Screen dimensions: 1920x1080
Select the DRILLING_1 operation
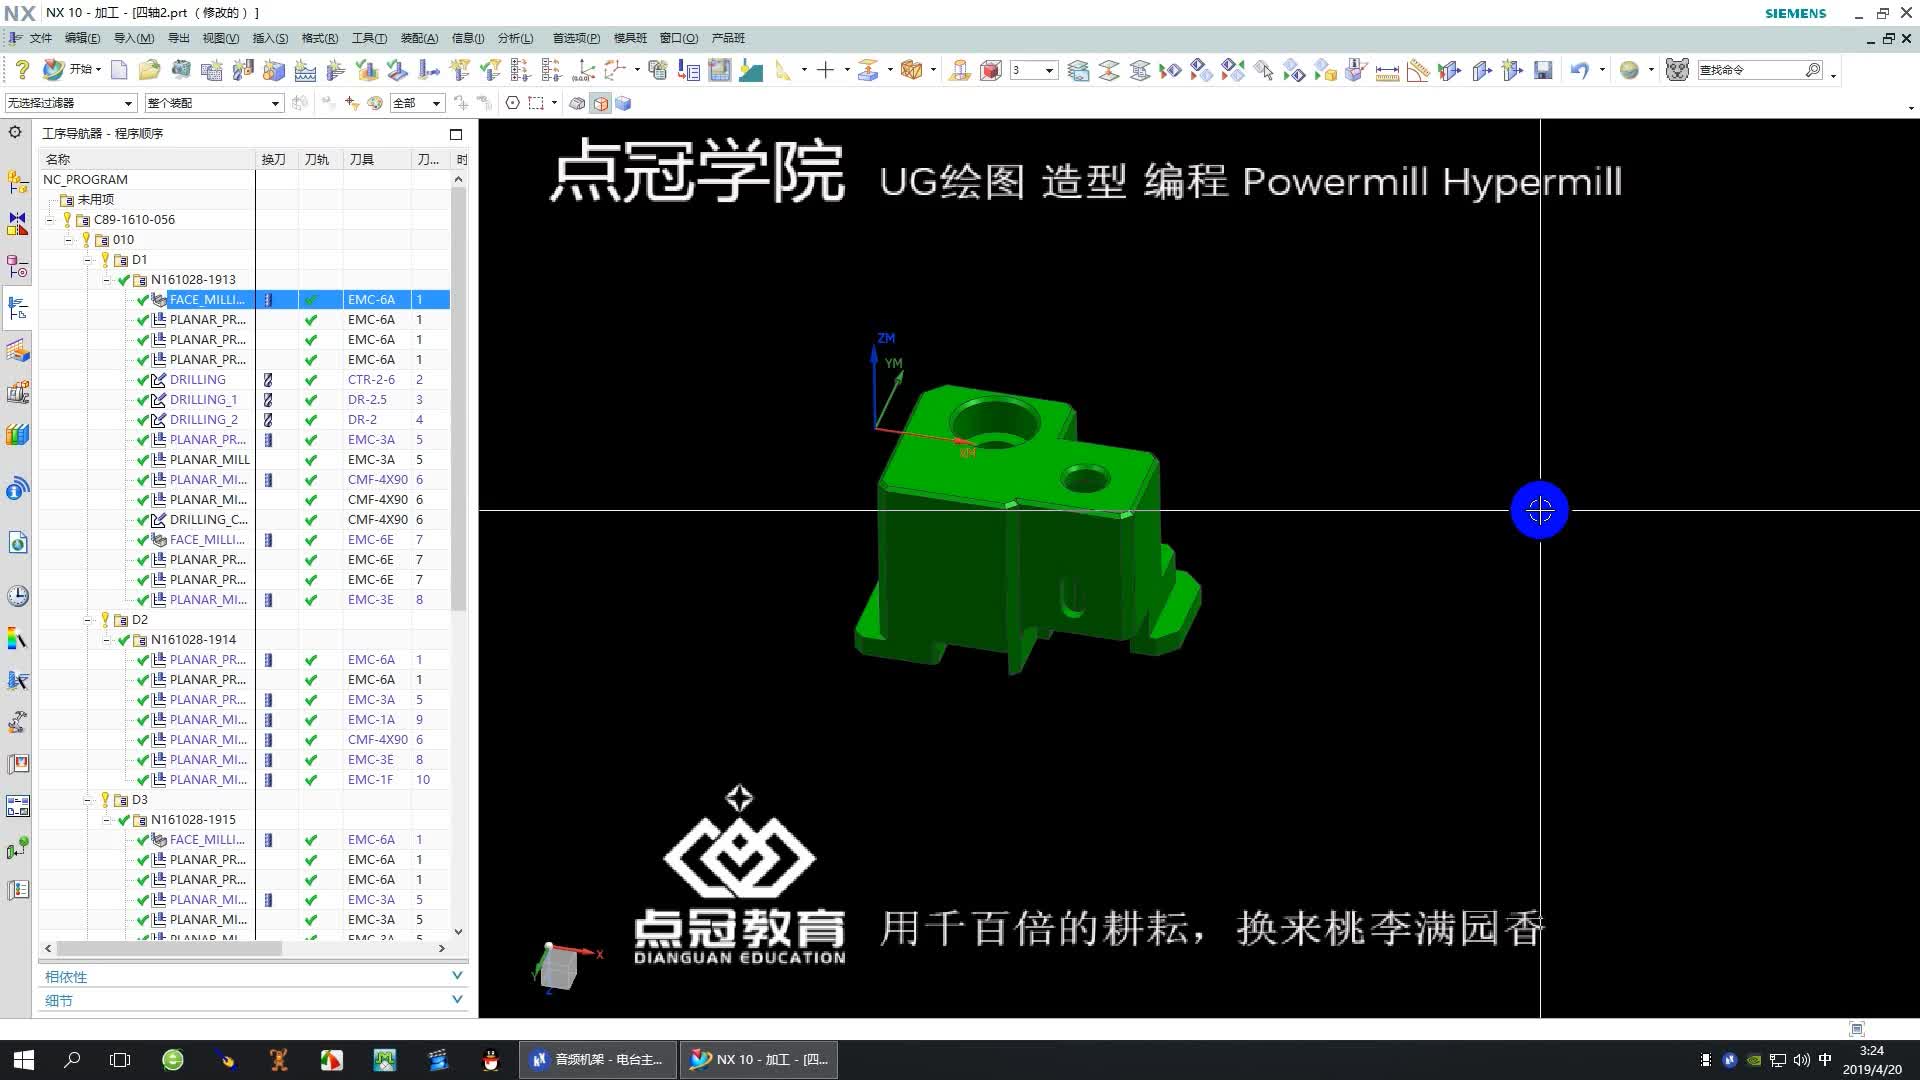(203, 400)
